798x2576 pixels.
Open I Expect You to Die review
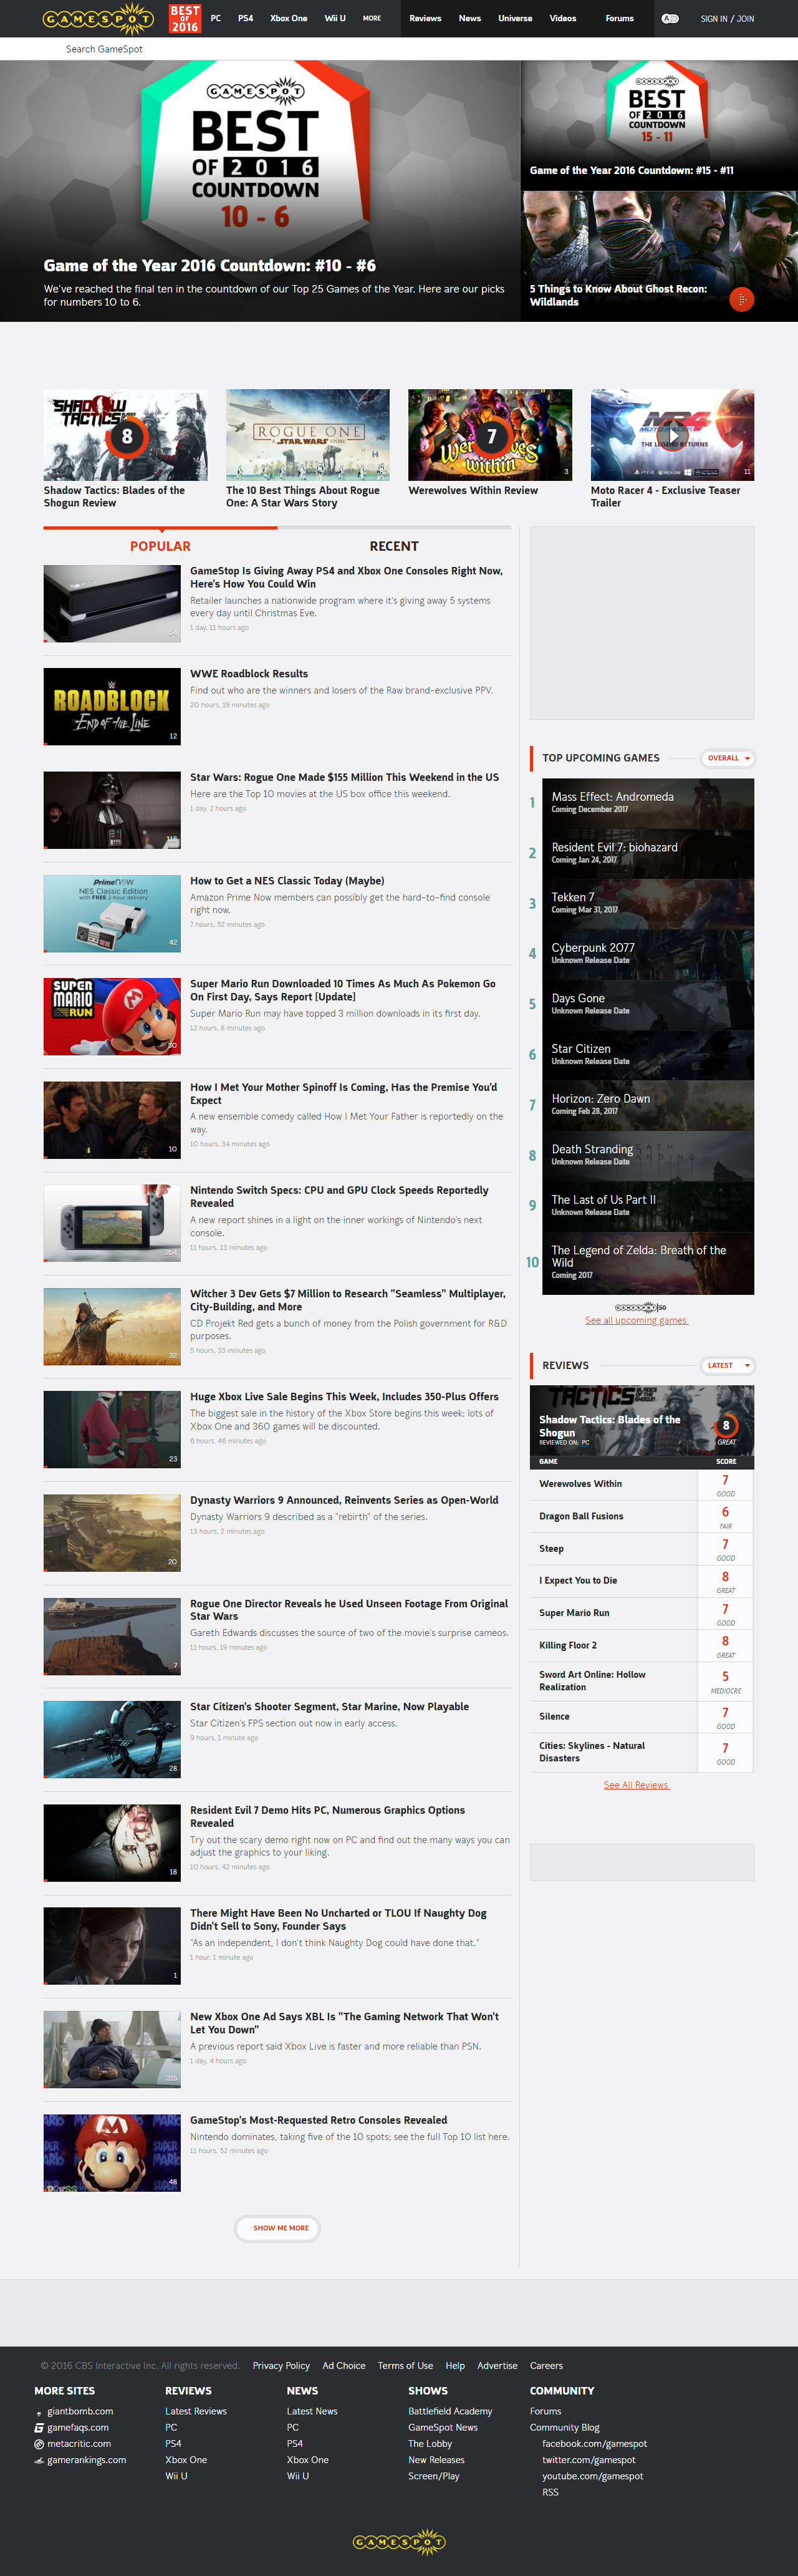641,1581
